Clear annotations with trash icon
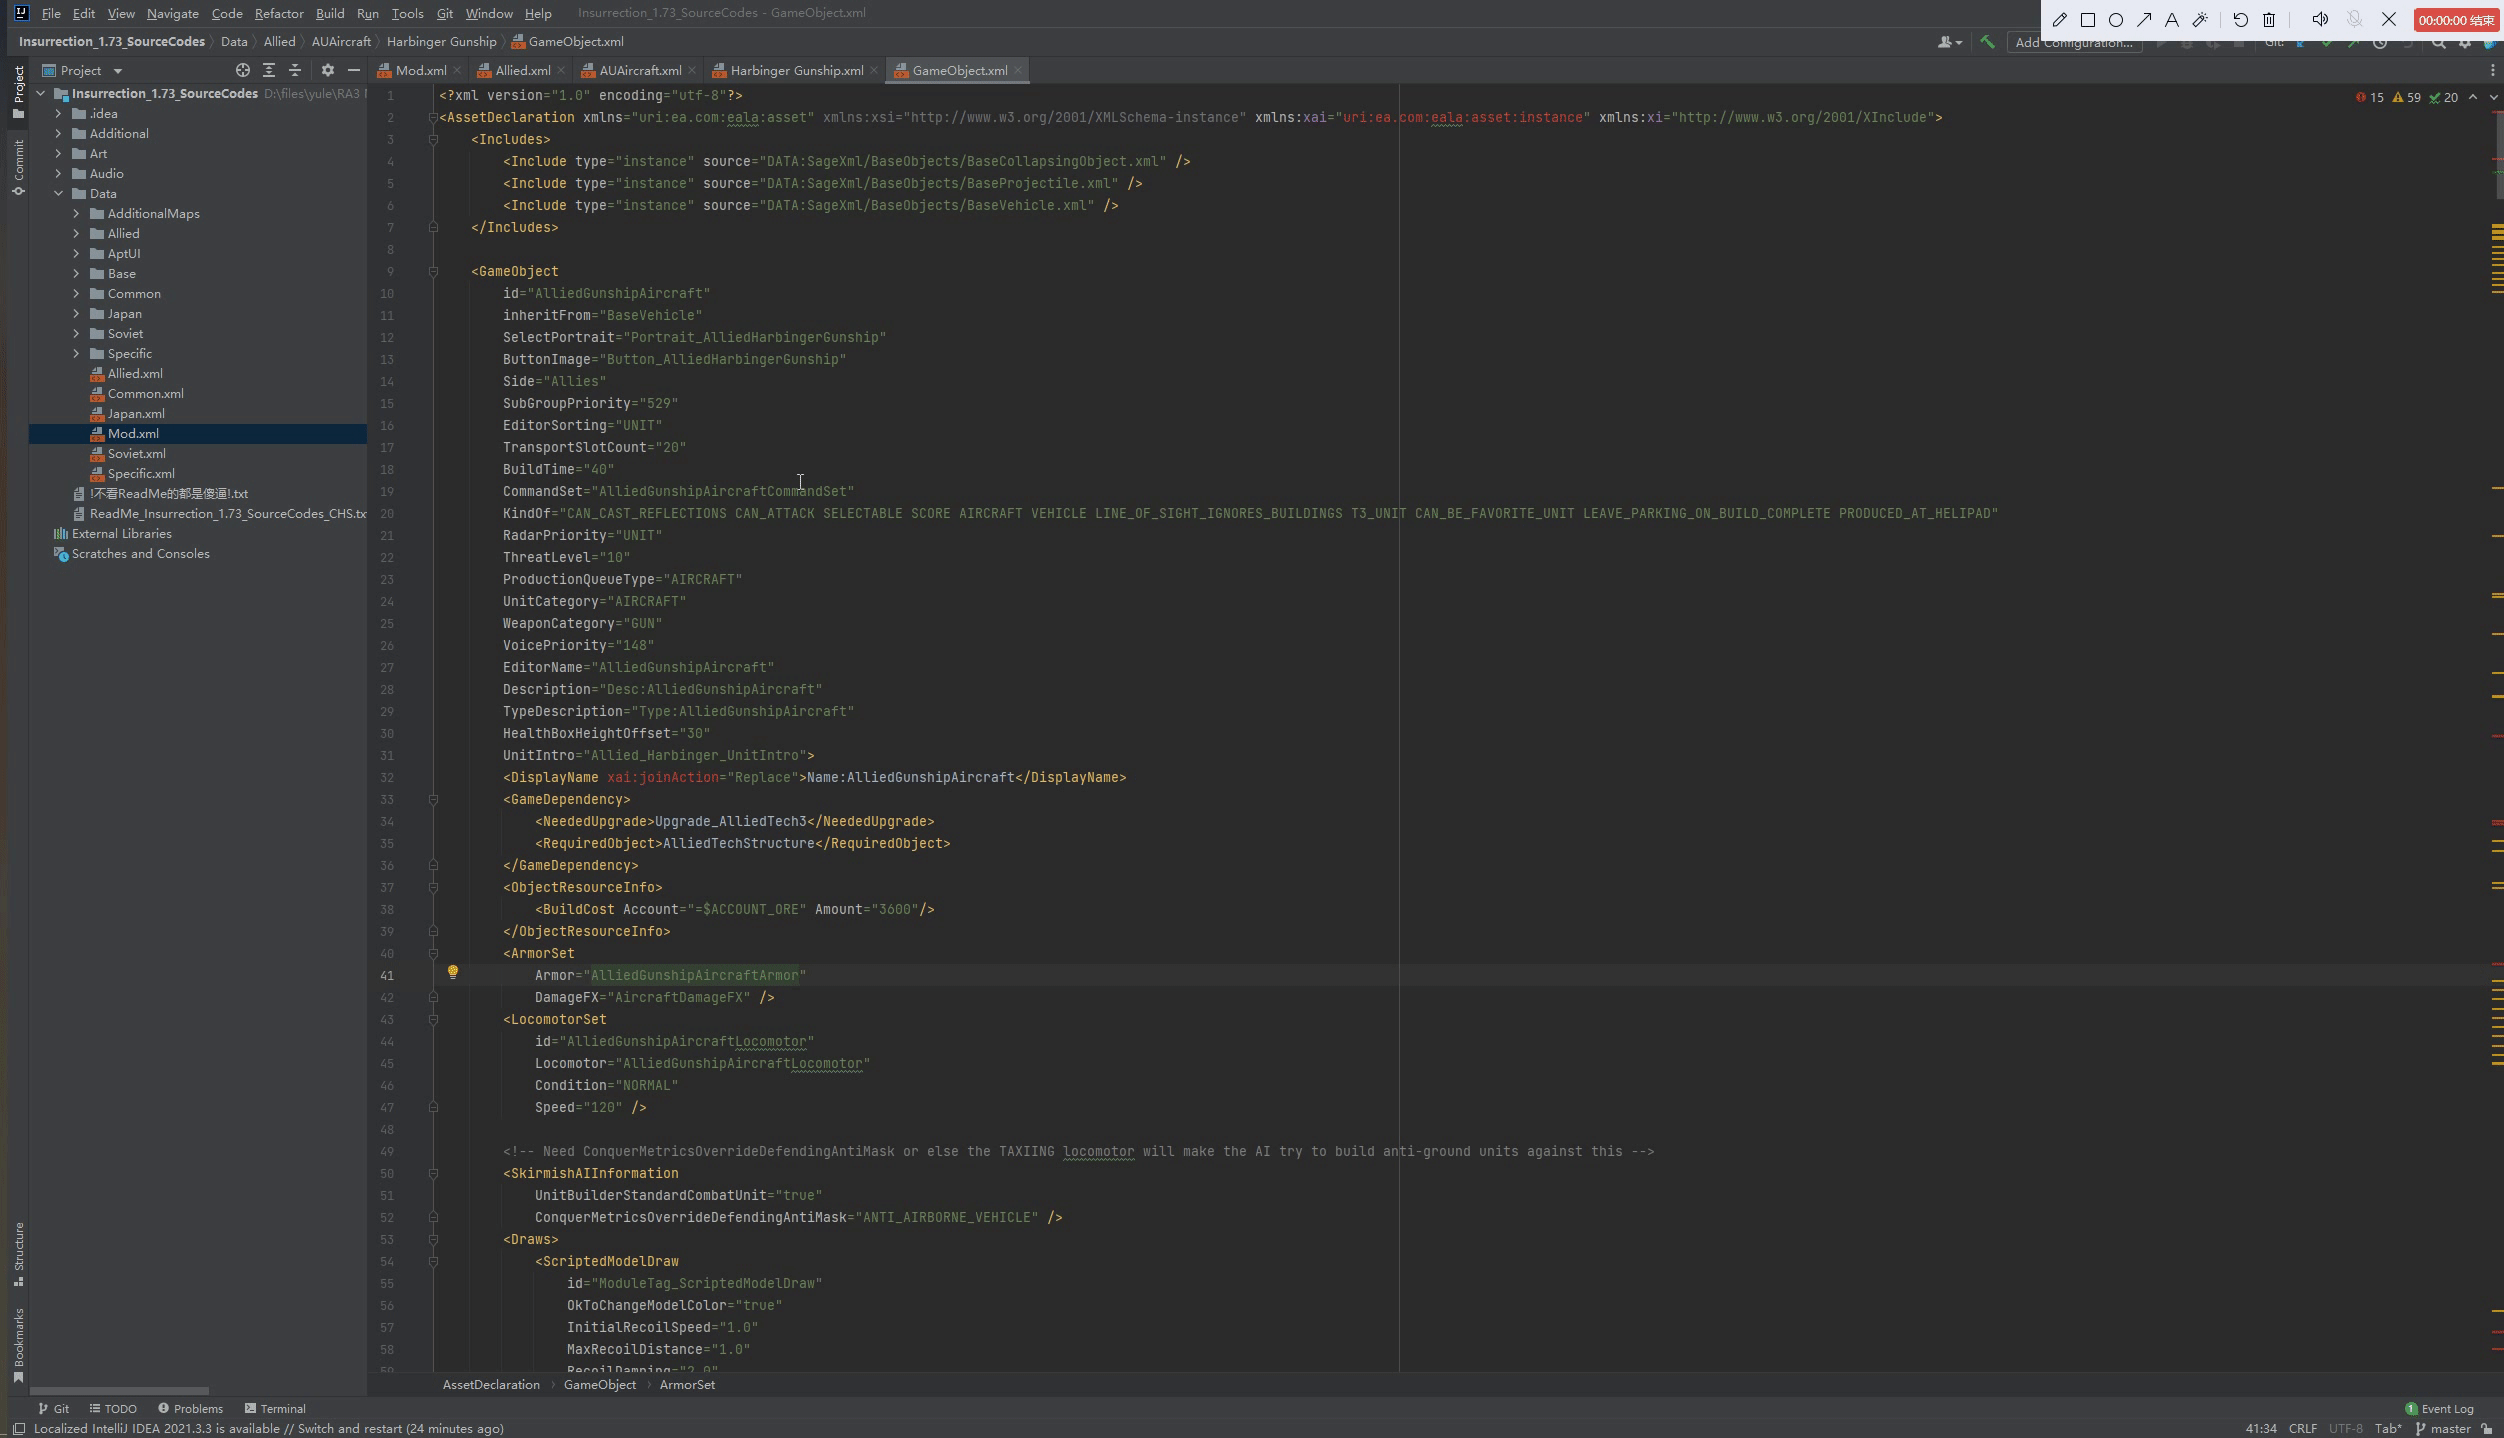 (2269, 20)
